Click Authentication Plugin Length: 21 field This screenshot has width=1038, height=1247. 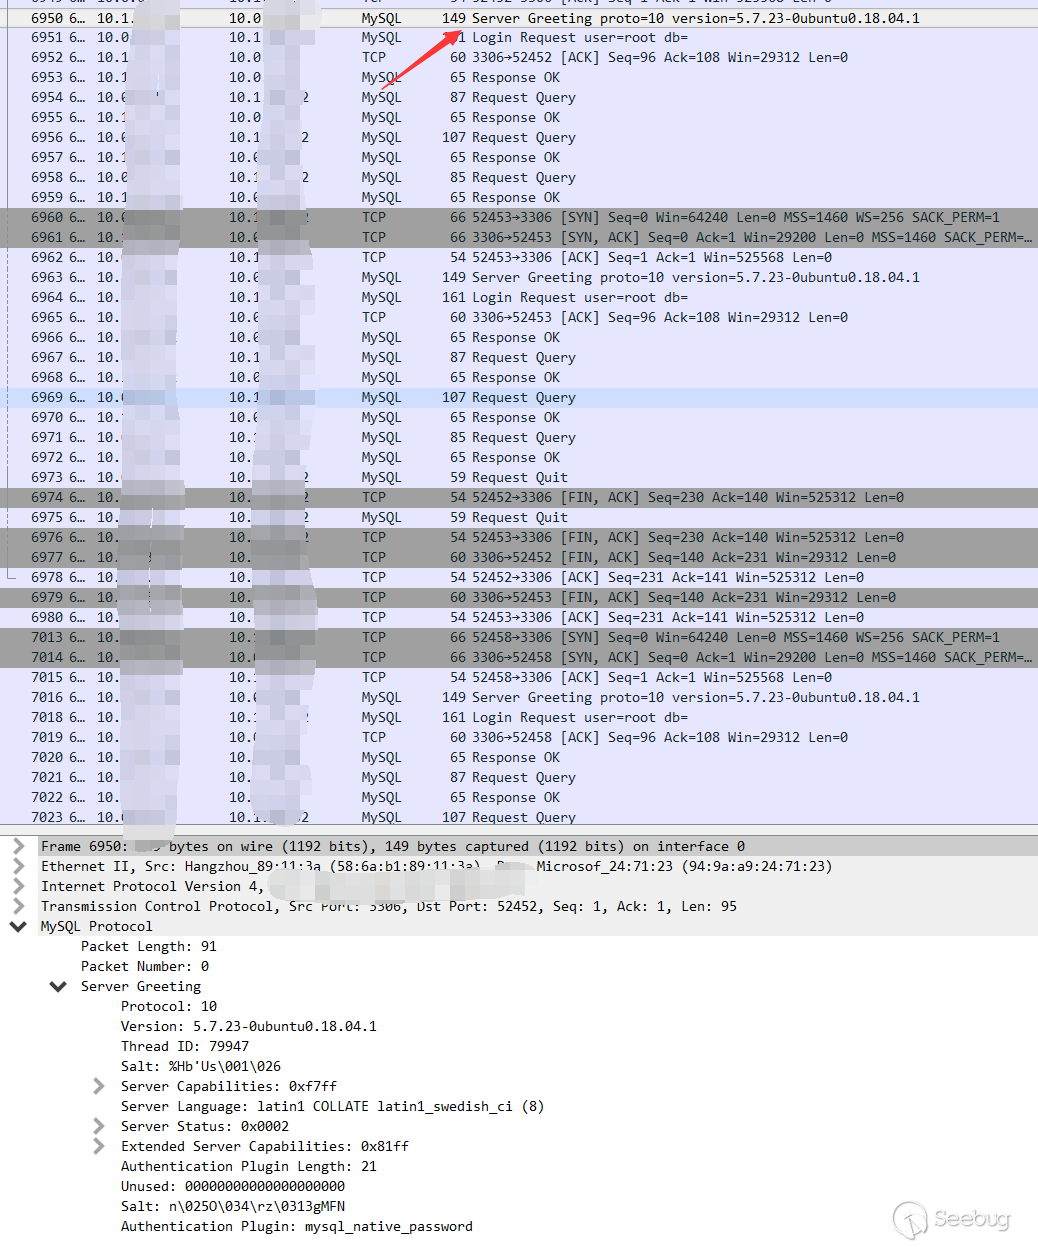249,1166
